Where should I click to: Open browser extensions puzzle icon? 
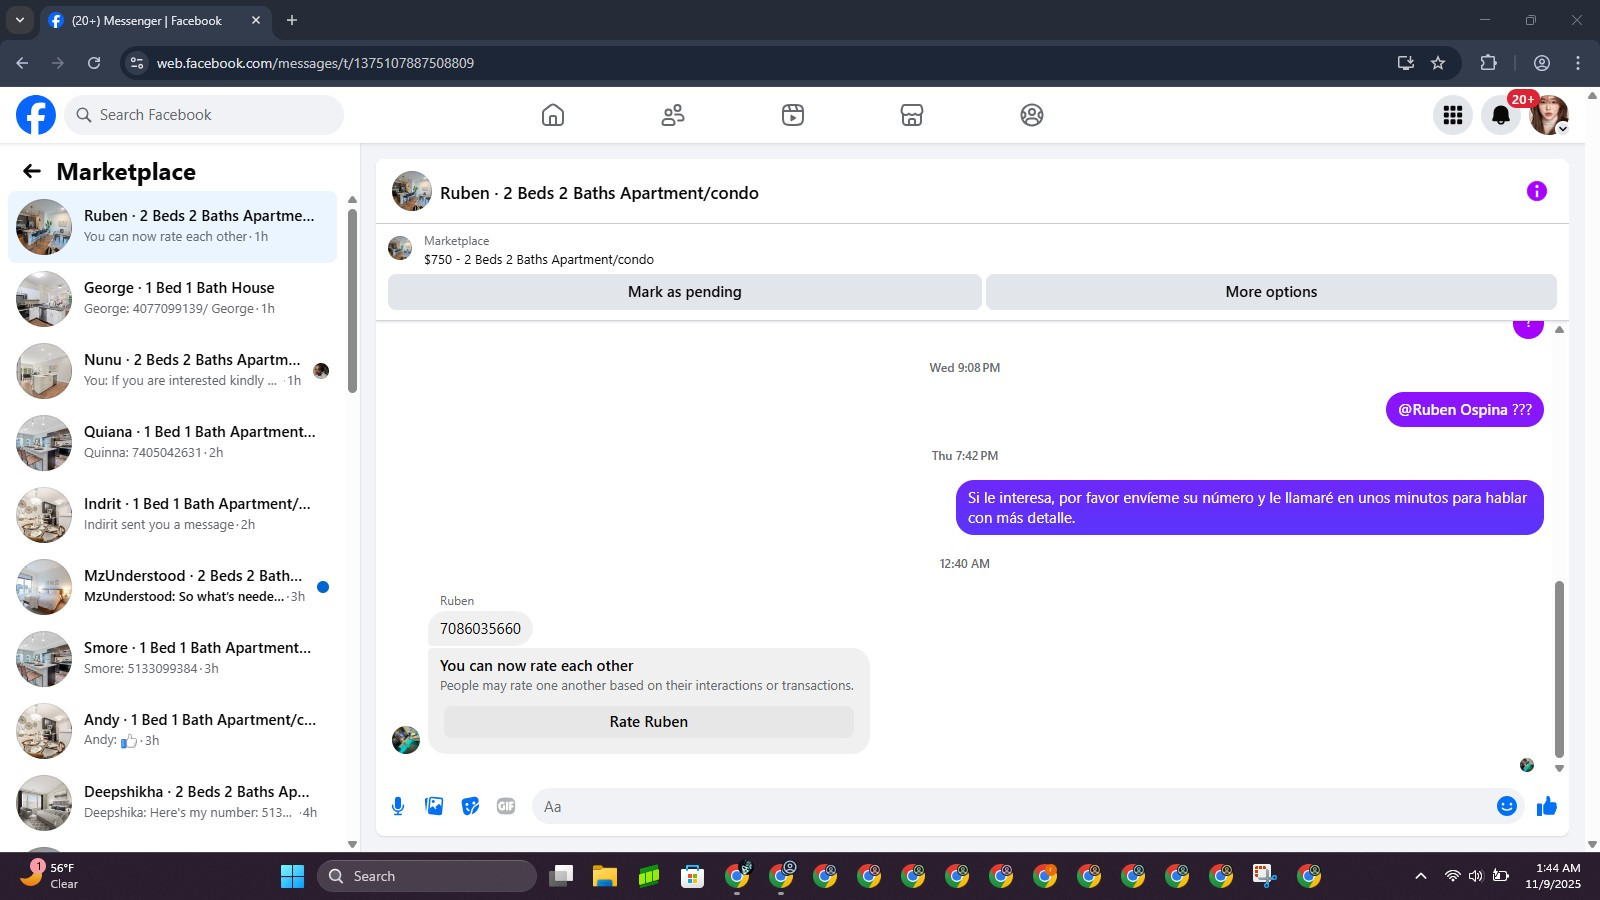click(x=1488, y=63)
